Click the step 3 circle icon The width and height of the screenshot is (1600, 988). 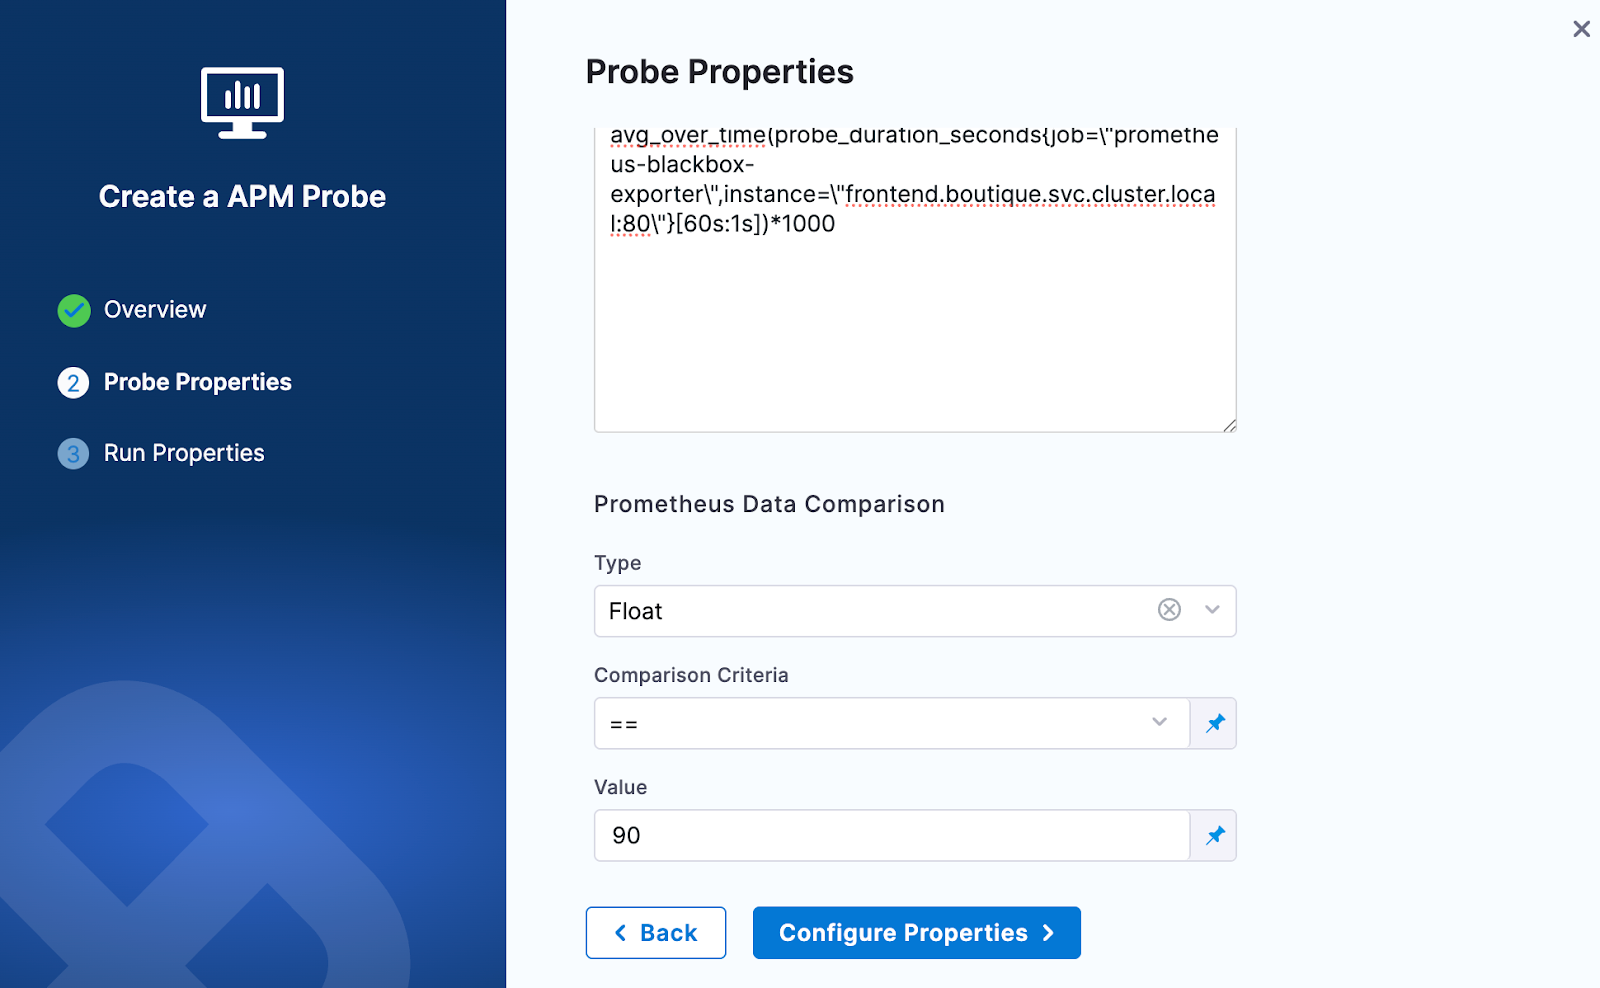[x=73, y=454]
